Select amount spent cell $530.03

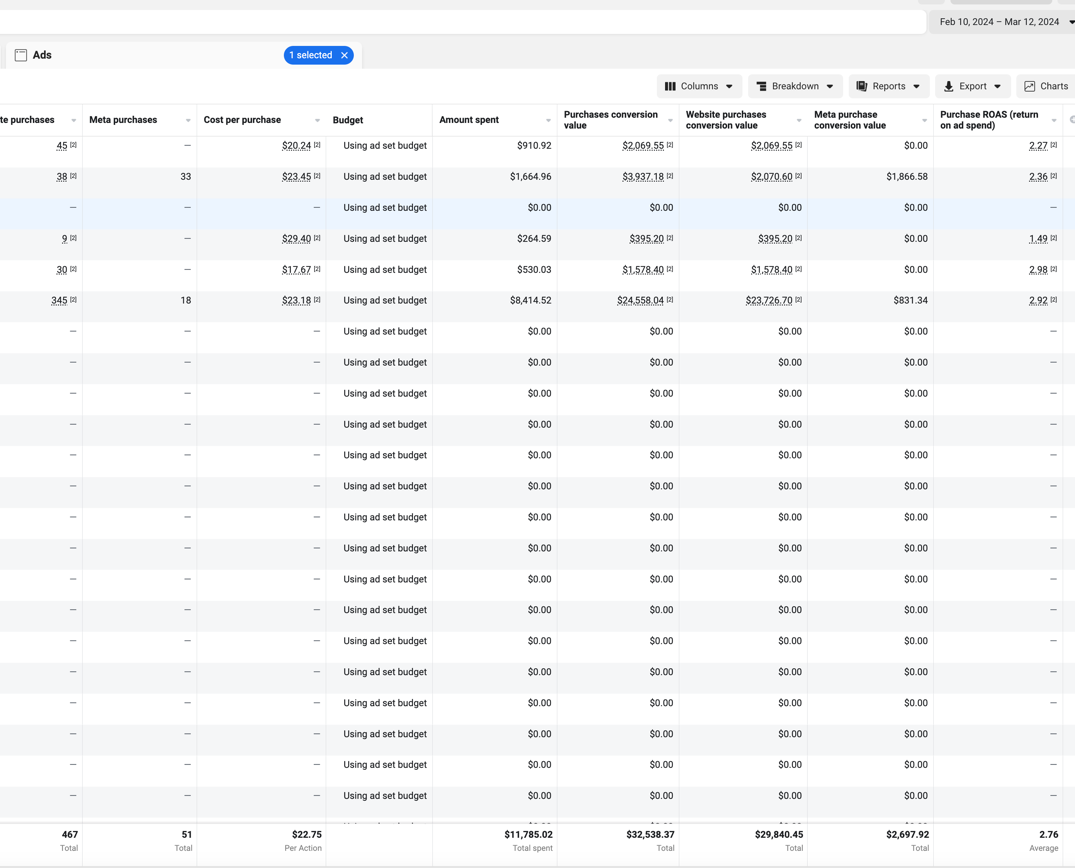tap(534, 269)
